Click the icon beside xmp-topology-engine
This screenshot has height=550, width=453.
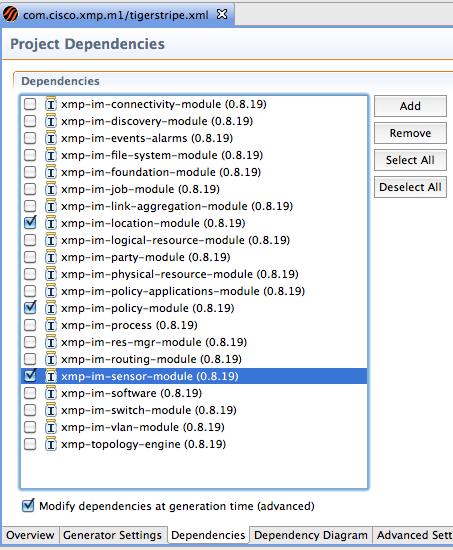[x=51, y=444]
